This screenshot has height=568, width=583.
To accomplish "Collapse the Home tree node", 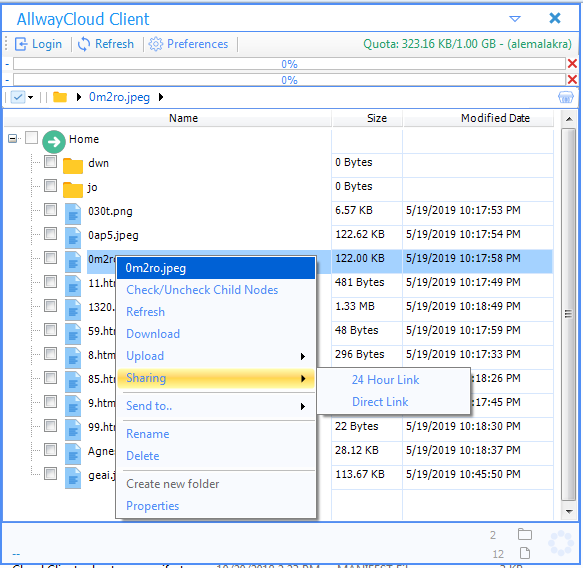I will click(12, 139).
